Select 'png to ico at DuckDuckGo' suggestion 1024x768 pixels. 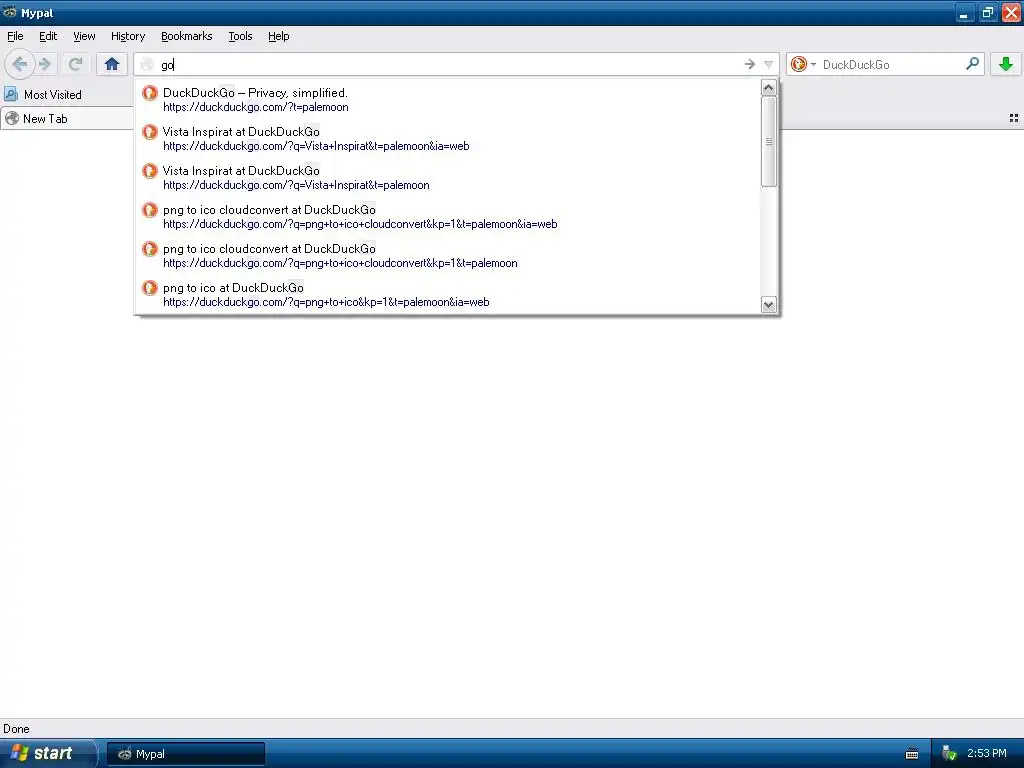tap(447, 295)
